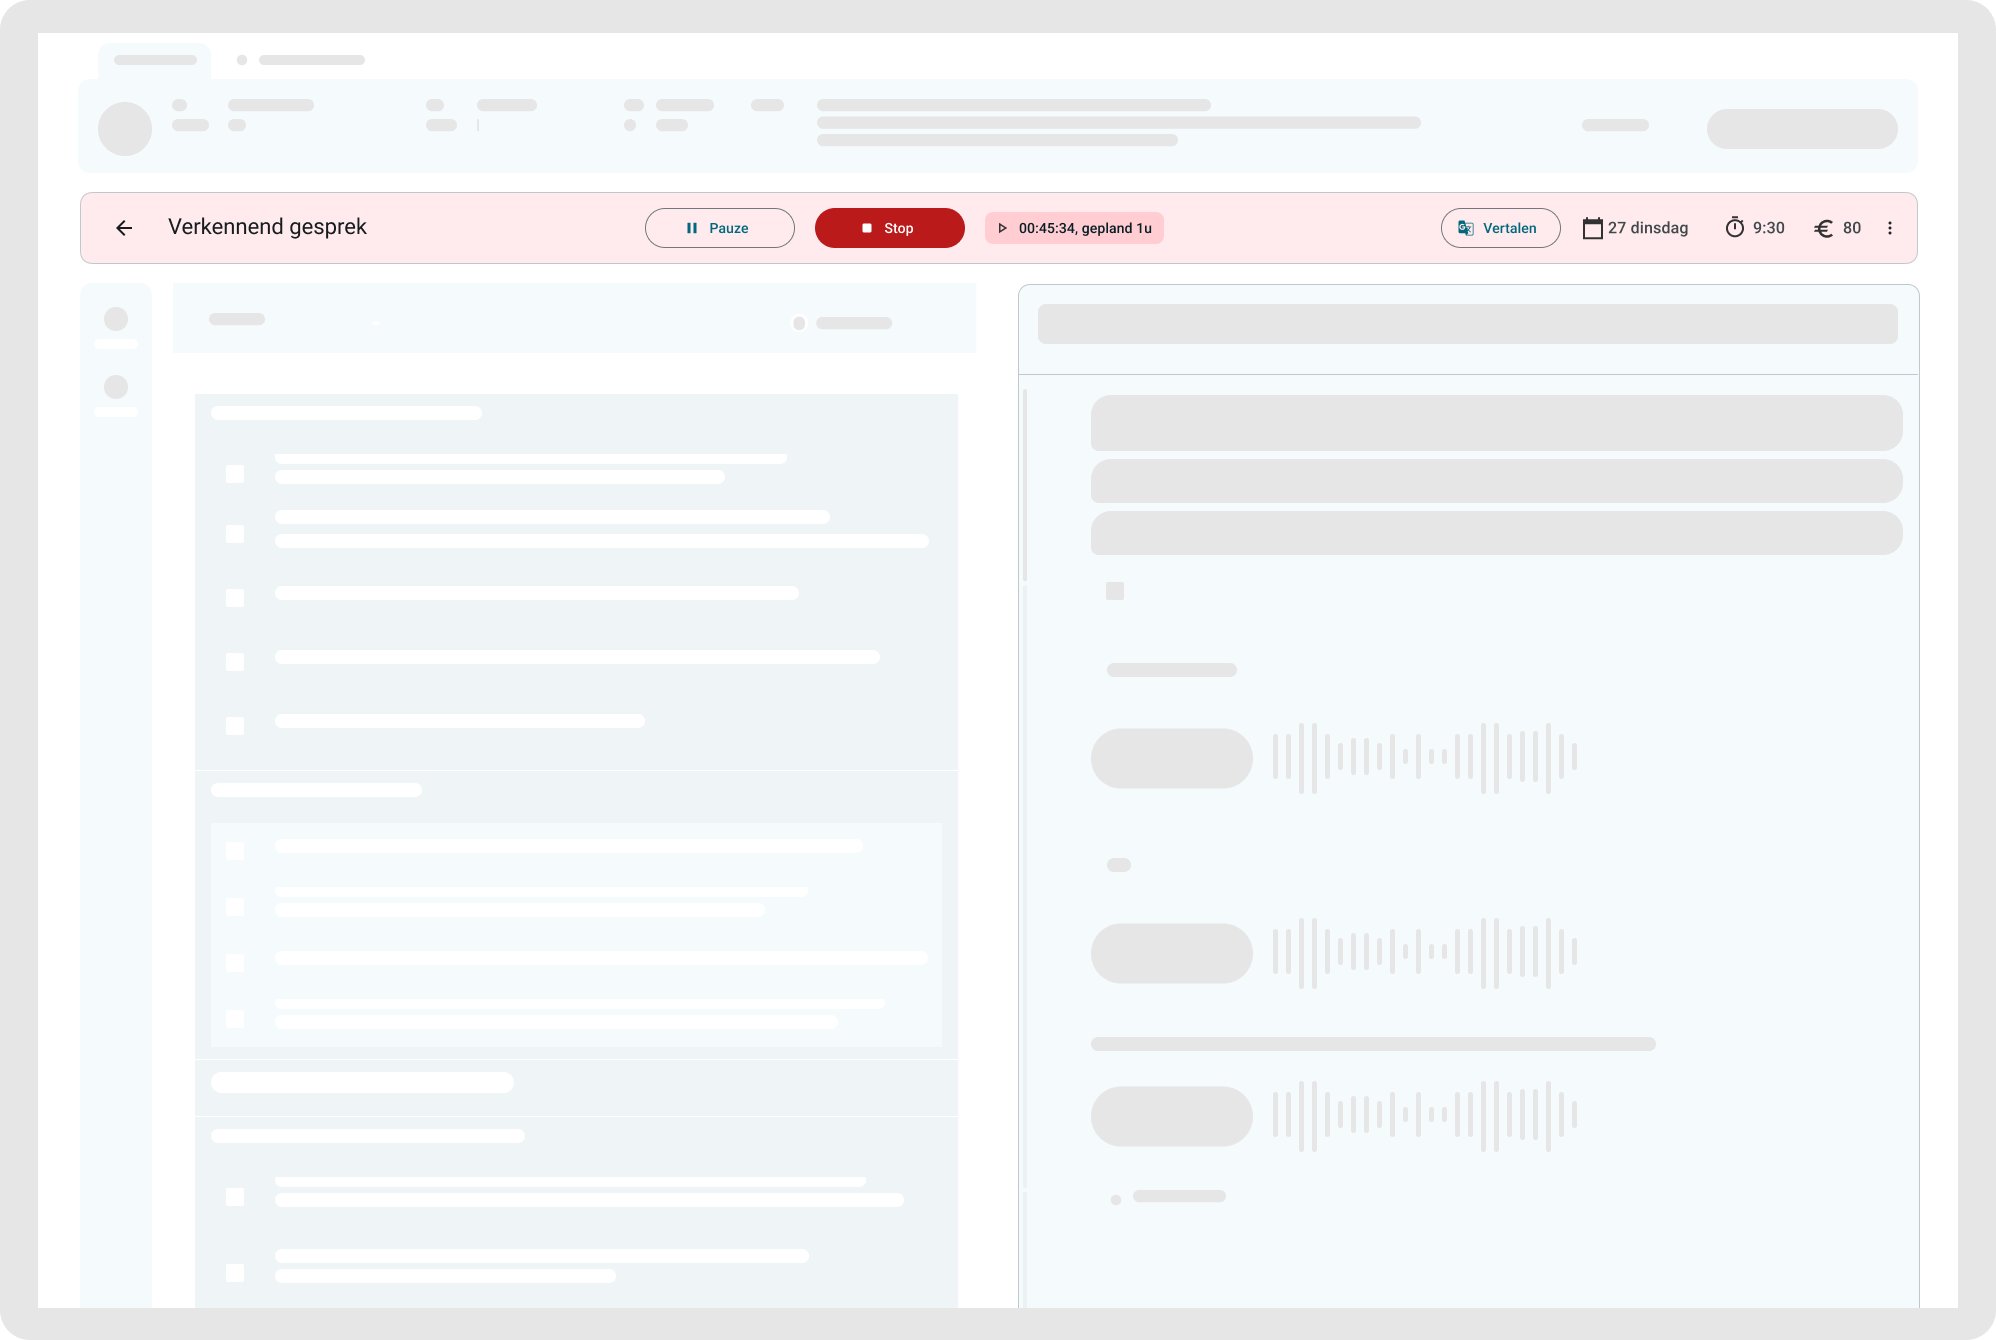
Task: Click the Pauze button to pause recording
Action: [719, 227]
